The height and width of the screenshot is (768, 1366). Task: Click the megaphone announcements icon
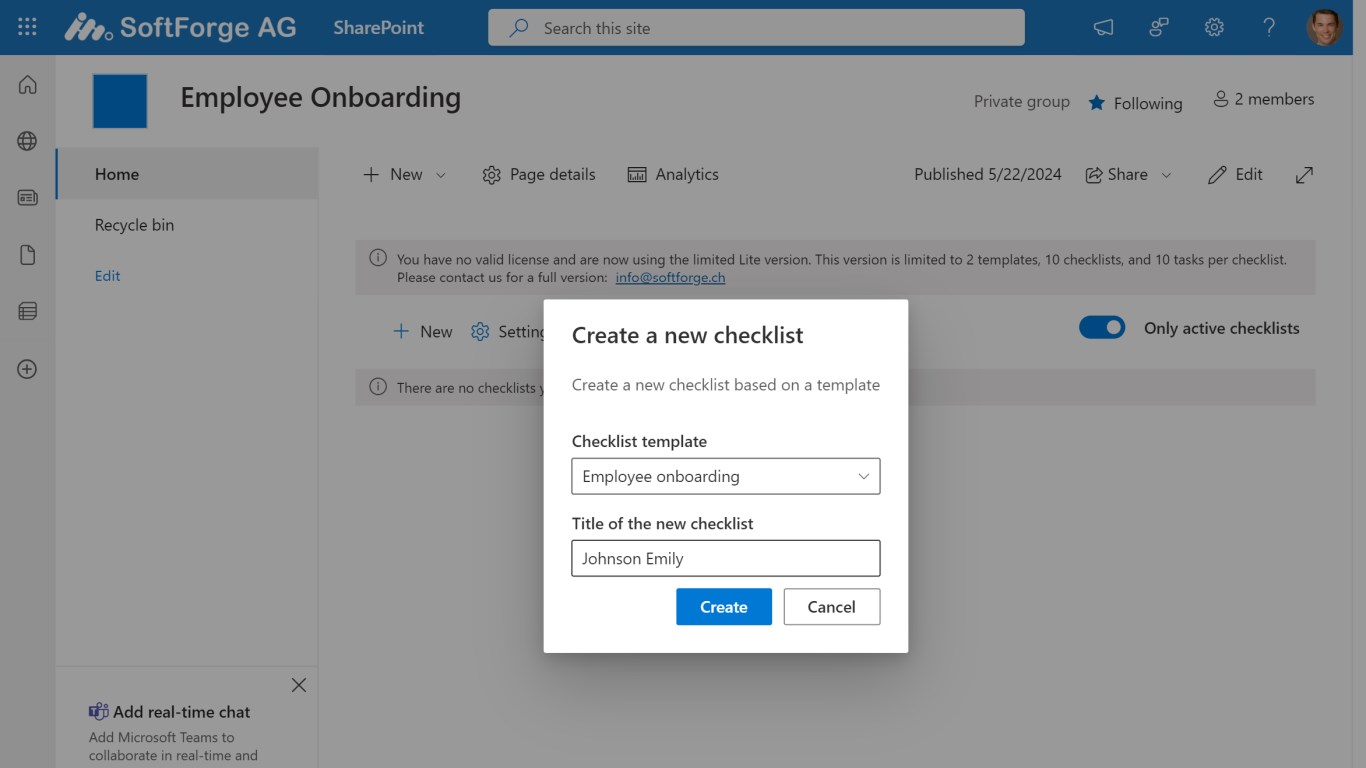tap(1103, 27)
